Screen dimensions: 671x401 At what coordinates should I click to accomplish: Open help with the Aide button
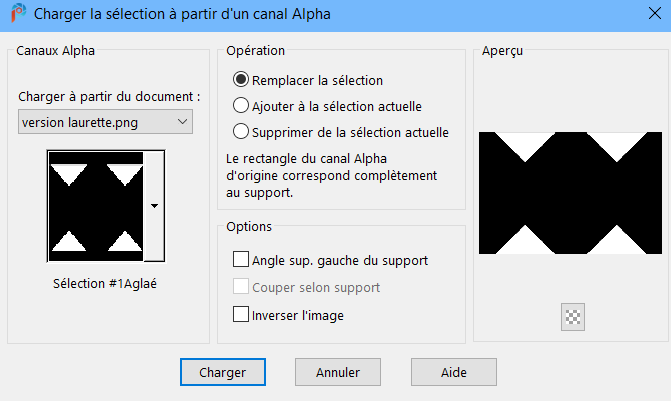pos(454,372)
